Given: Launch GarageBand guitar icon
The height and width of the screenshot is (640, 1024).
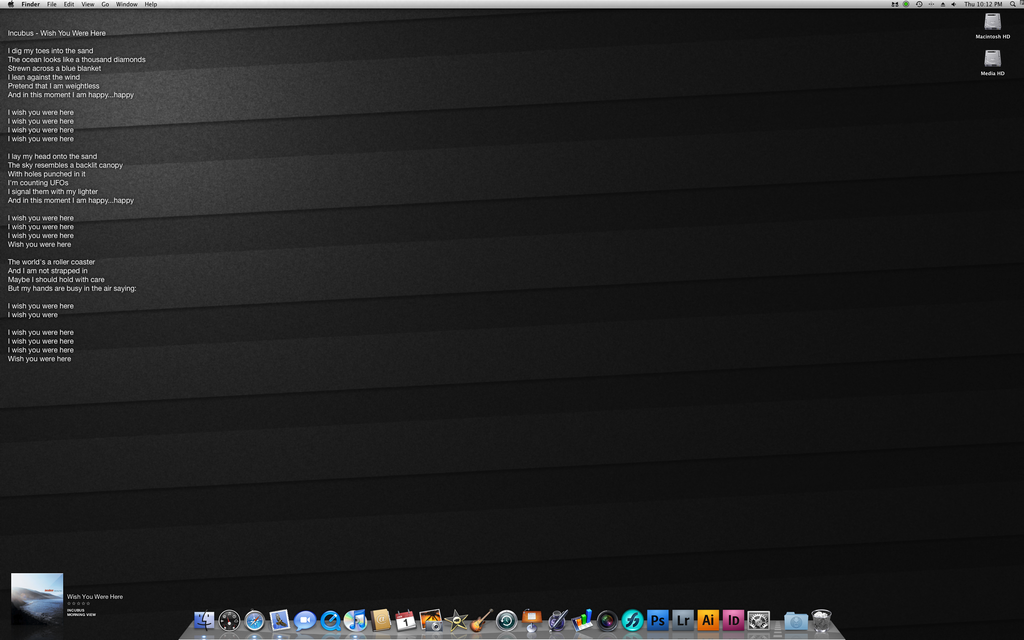Looking at the screenshot, I should (481, 620).
